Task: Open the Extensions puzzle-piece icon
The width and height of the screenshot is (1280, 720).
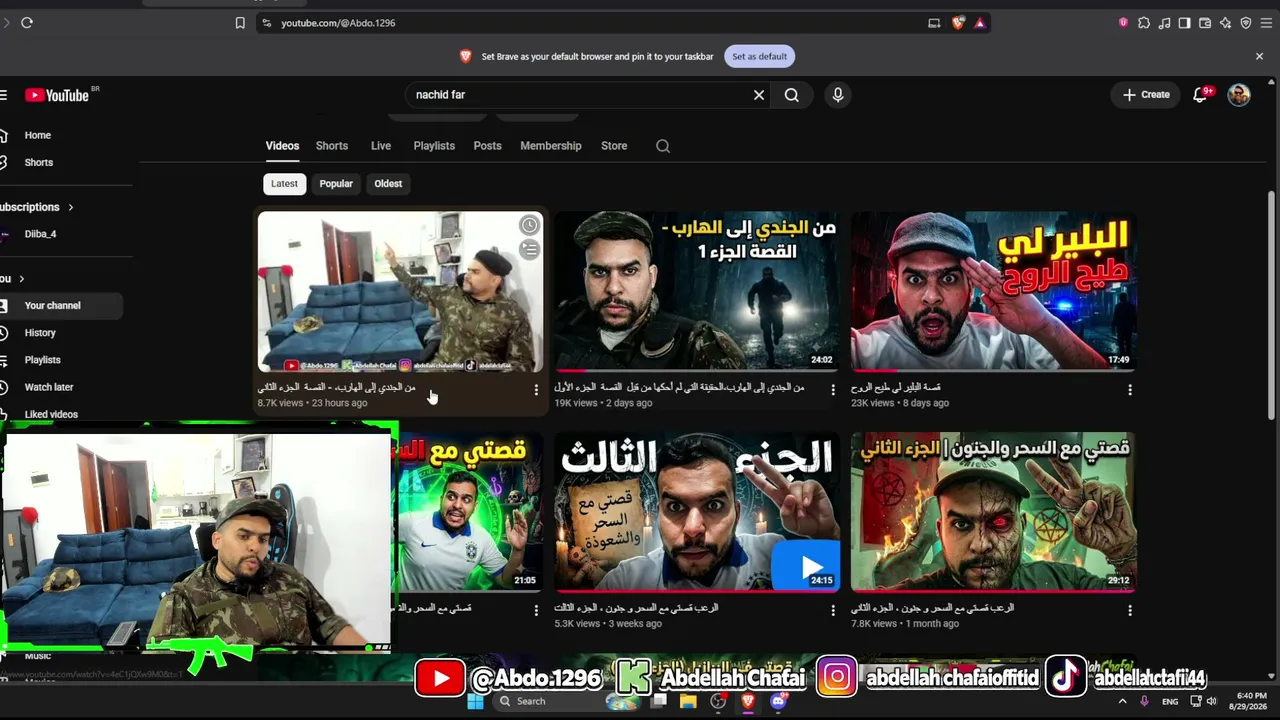Action: 1144,23
